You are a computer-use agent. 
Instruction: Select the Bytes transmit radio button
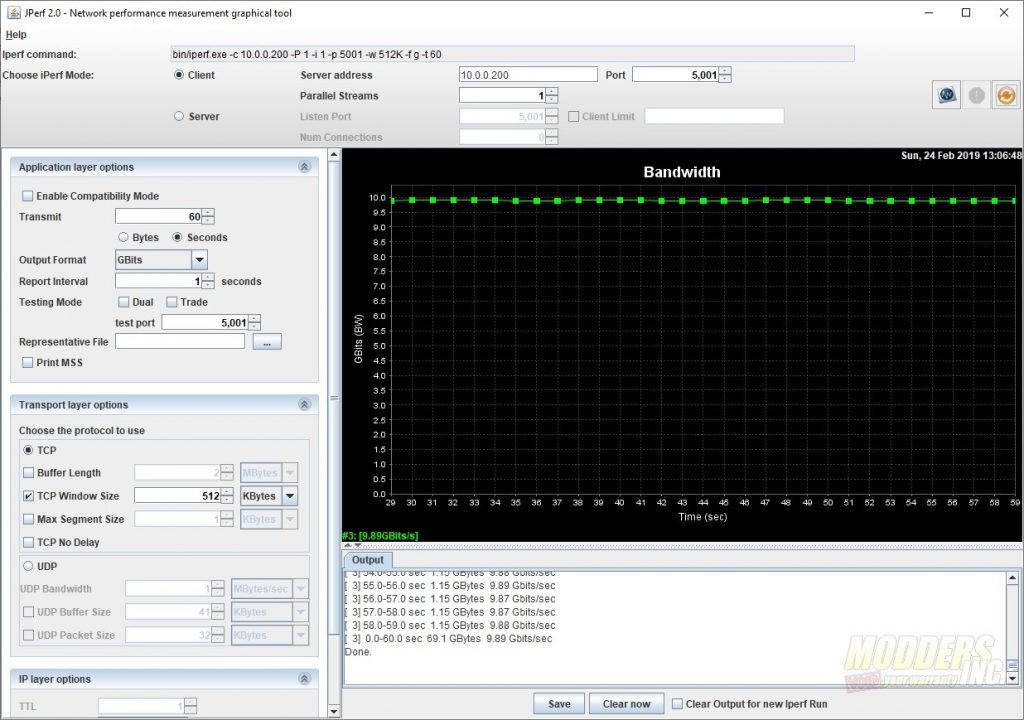point(123,237)
